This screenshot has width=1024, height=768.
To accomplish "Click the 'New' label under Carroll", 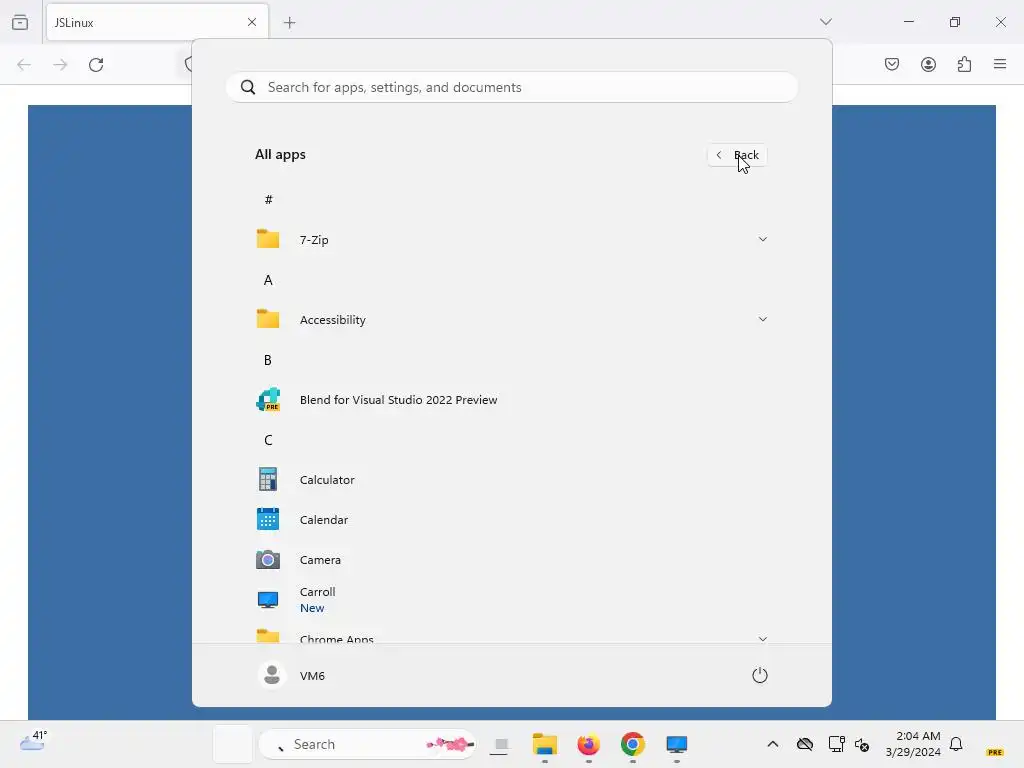I will point(312,608).
